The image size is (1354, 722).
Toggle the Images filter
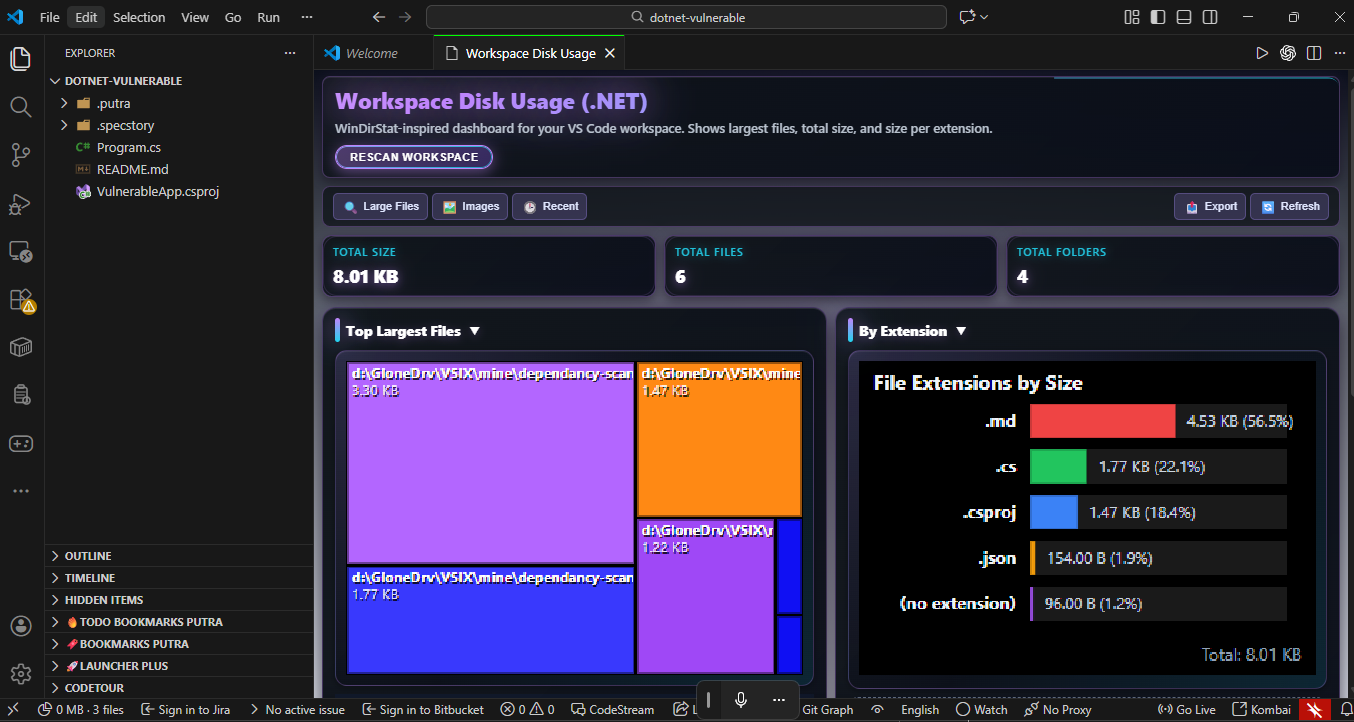469,206
